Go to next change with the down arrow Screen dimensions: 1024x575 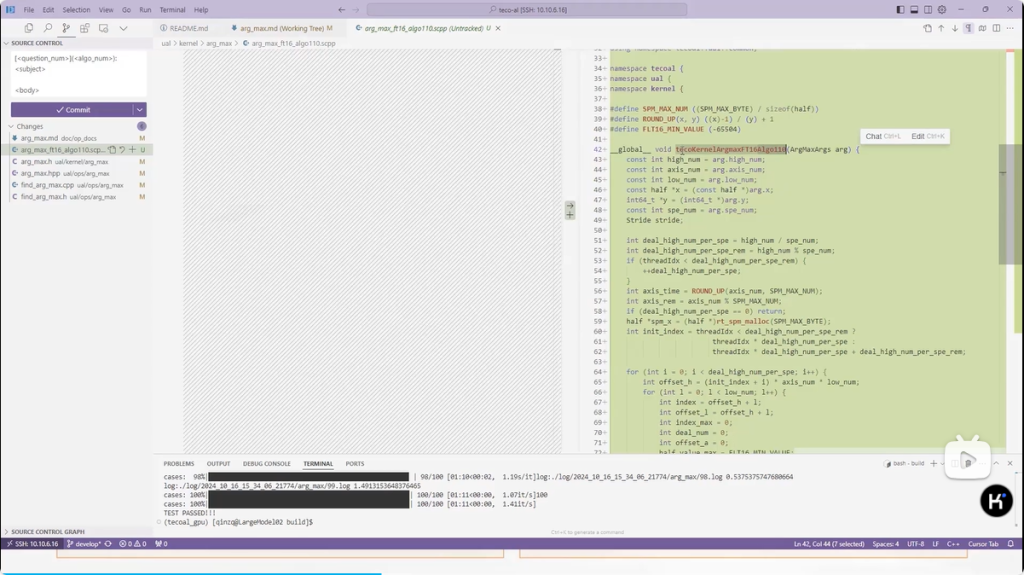pyautogui.click(x=954, y=29)
